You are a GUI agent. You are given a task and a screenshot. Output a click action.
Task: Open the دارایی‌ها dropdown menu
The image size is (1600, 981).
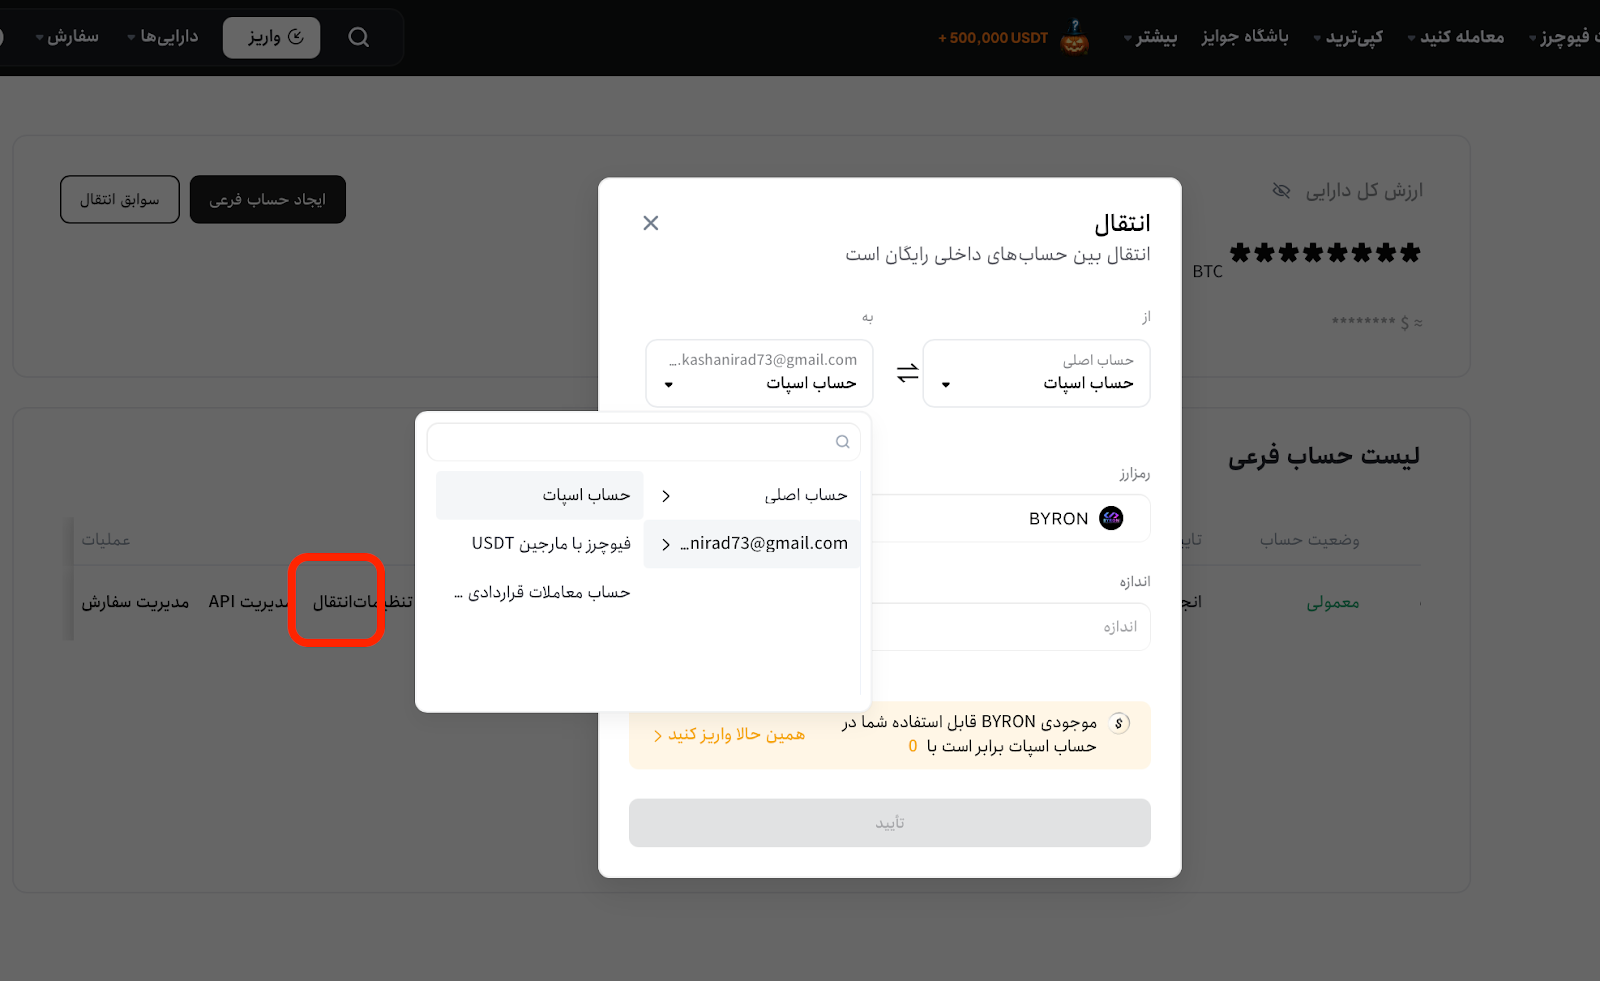point(163,37)
